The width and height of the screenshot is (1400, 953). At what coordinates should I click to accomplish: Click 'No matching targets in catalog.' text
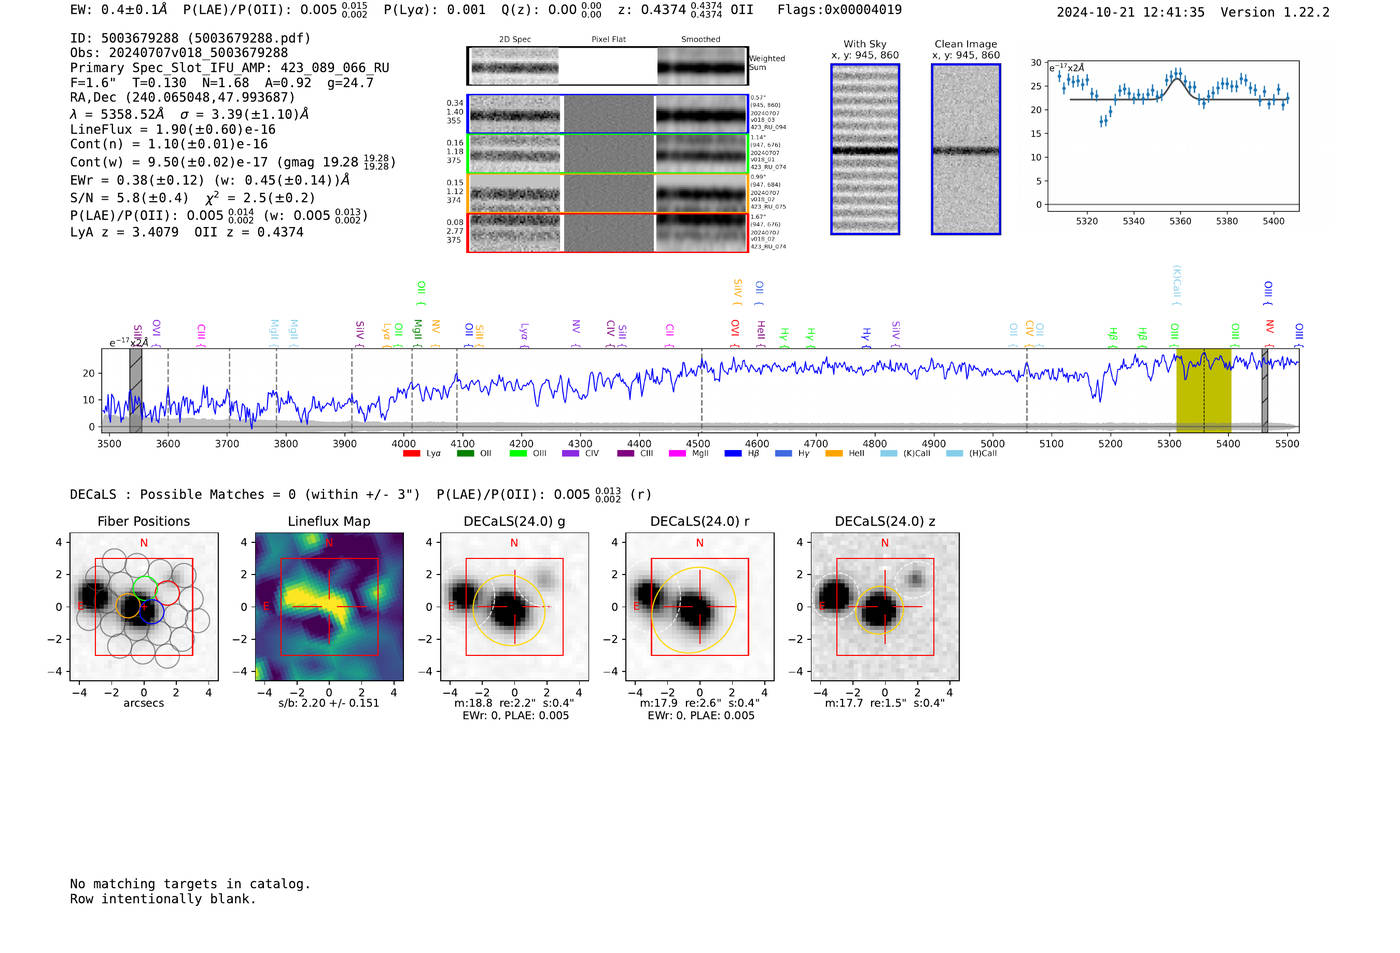pos(190,884)
